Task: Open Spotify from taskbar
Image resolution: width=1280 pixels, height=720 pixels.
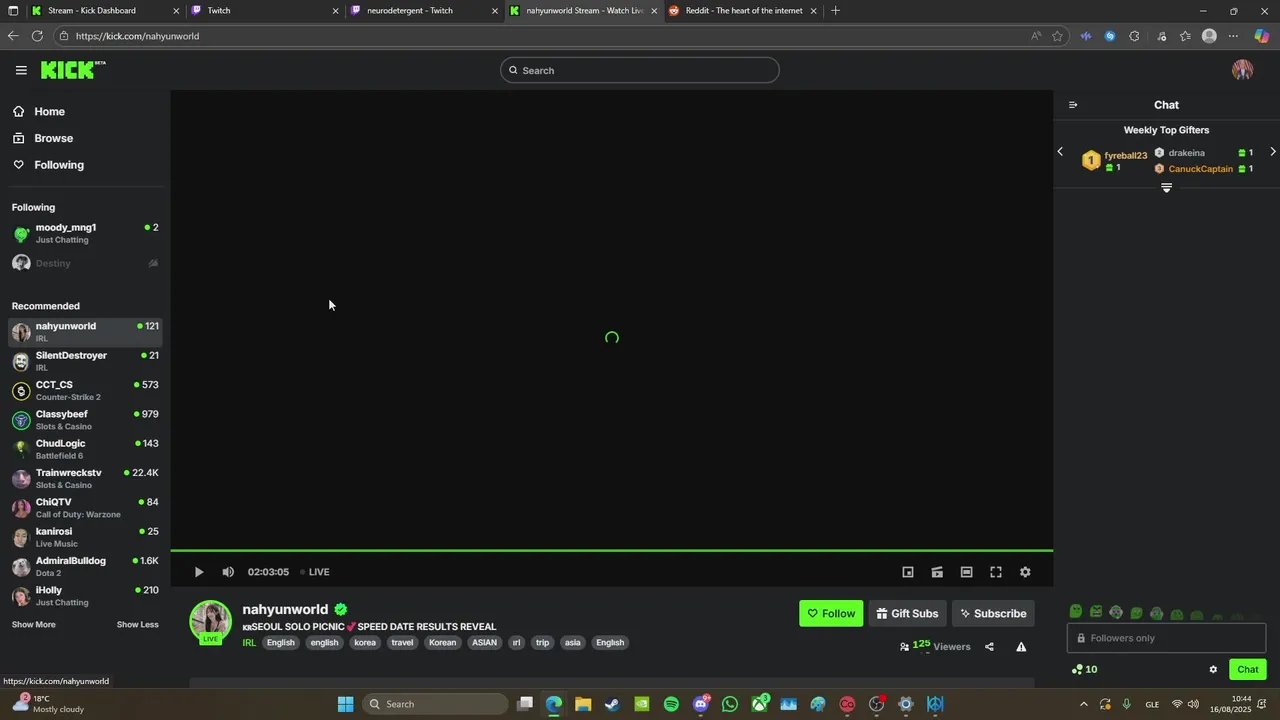Action: click(x=671, y=704)
